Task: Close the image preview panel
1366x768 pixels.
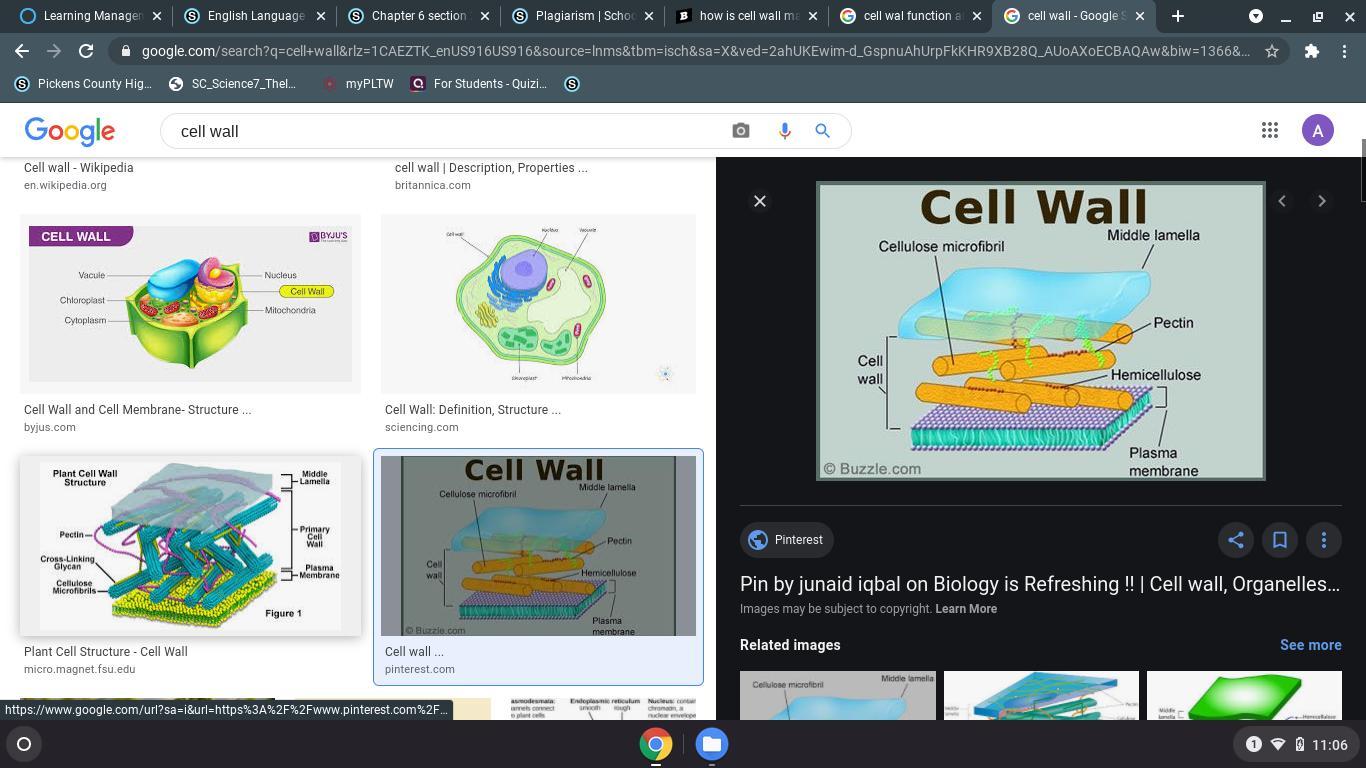Action: [x=759, y=201]
